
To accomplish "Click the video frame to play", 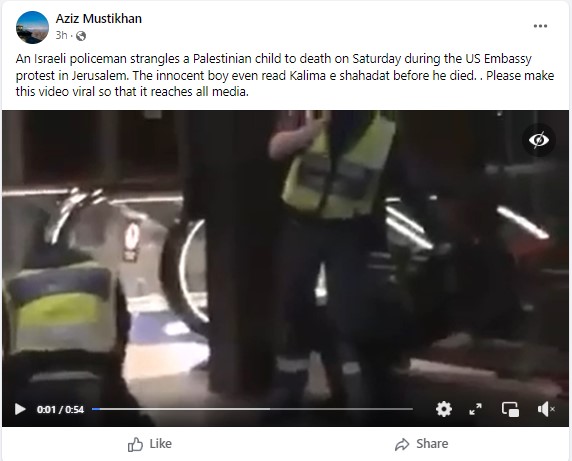I will click(285, 255).
